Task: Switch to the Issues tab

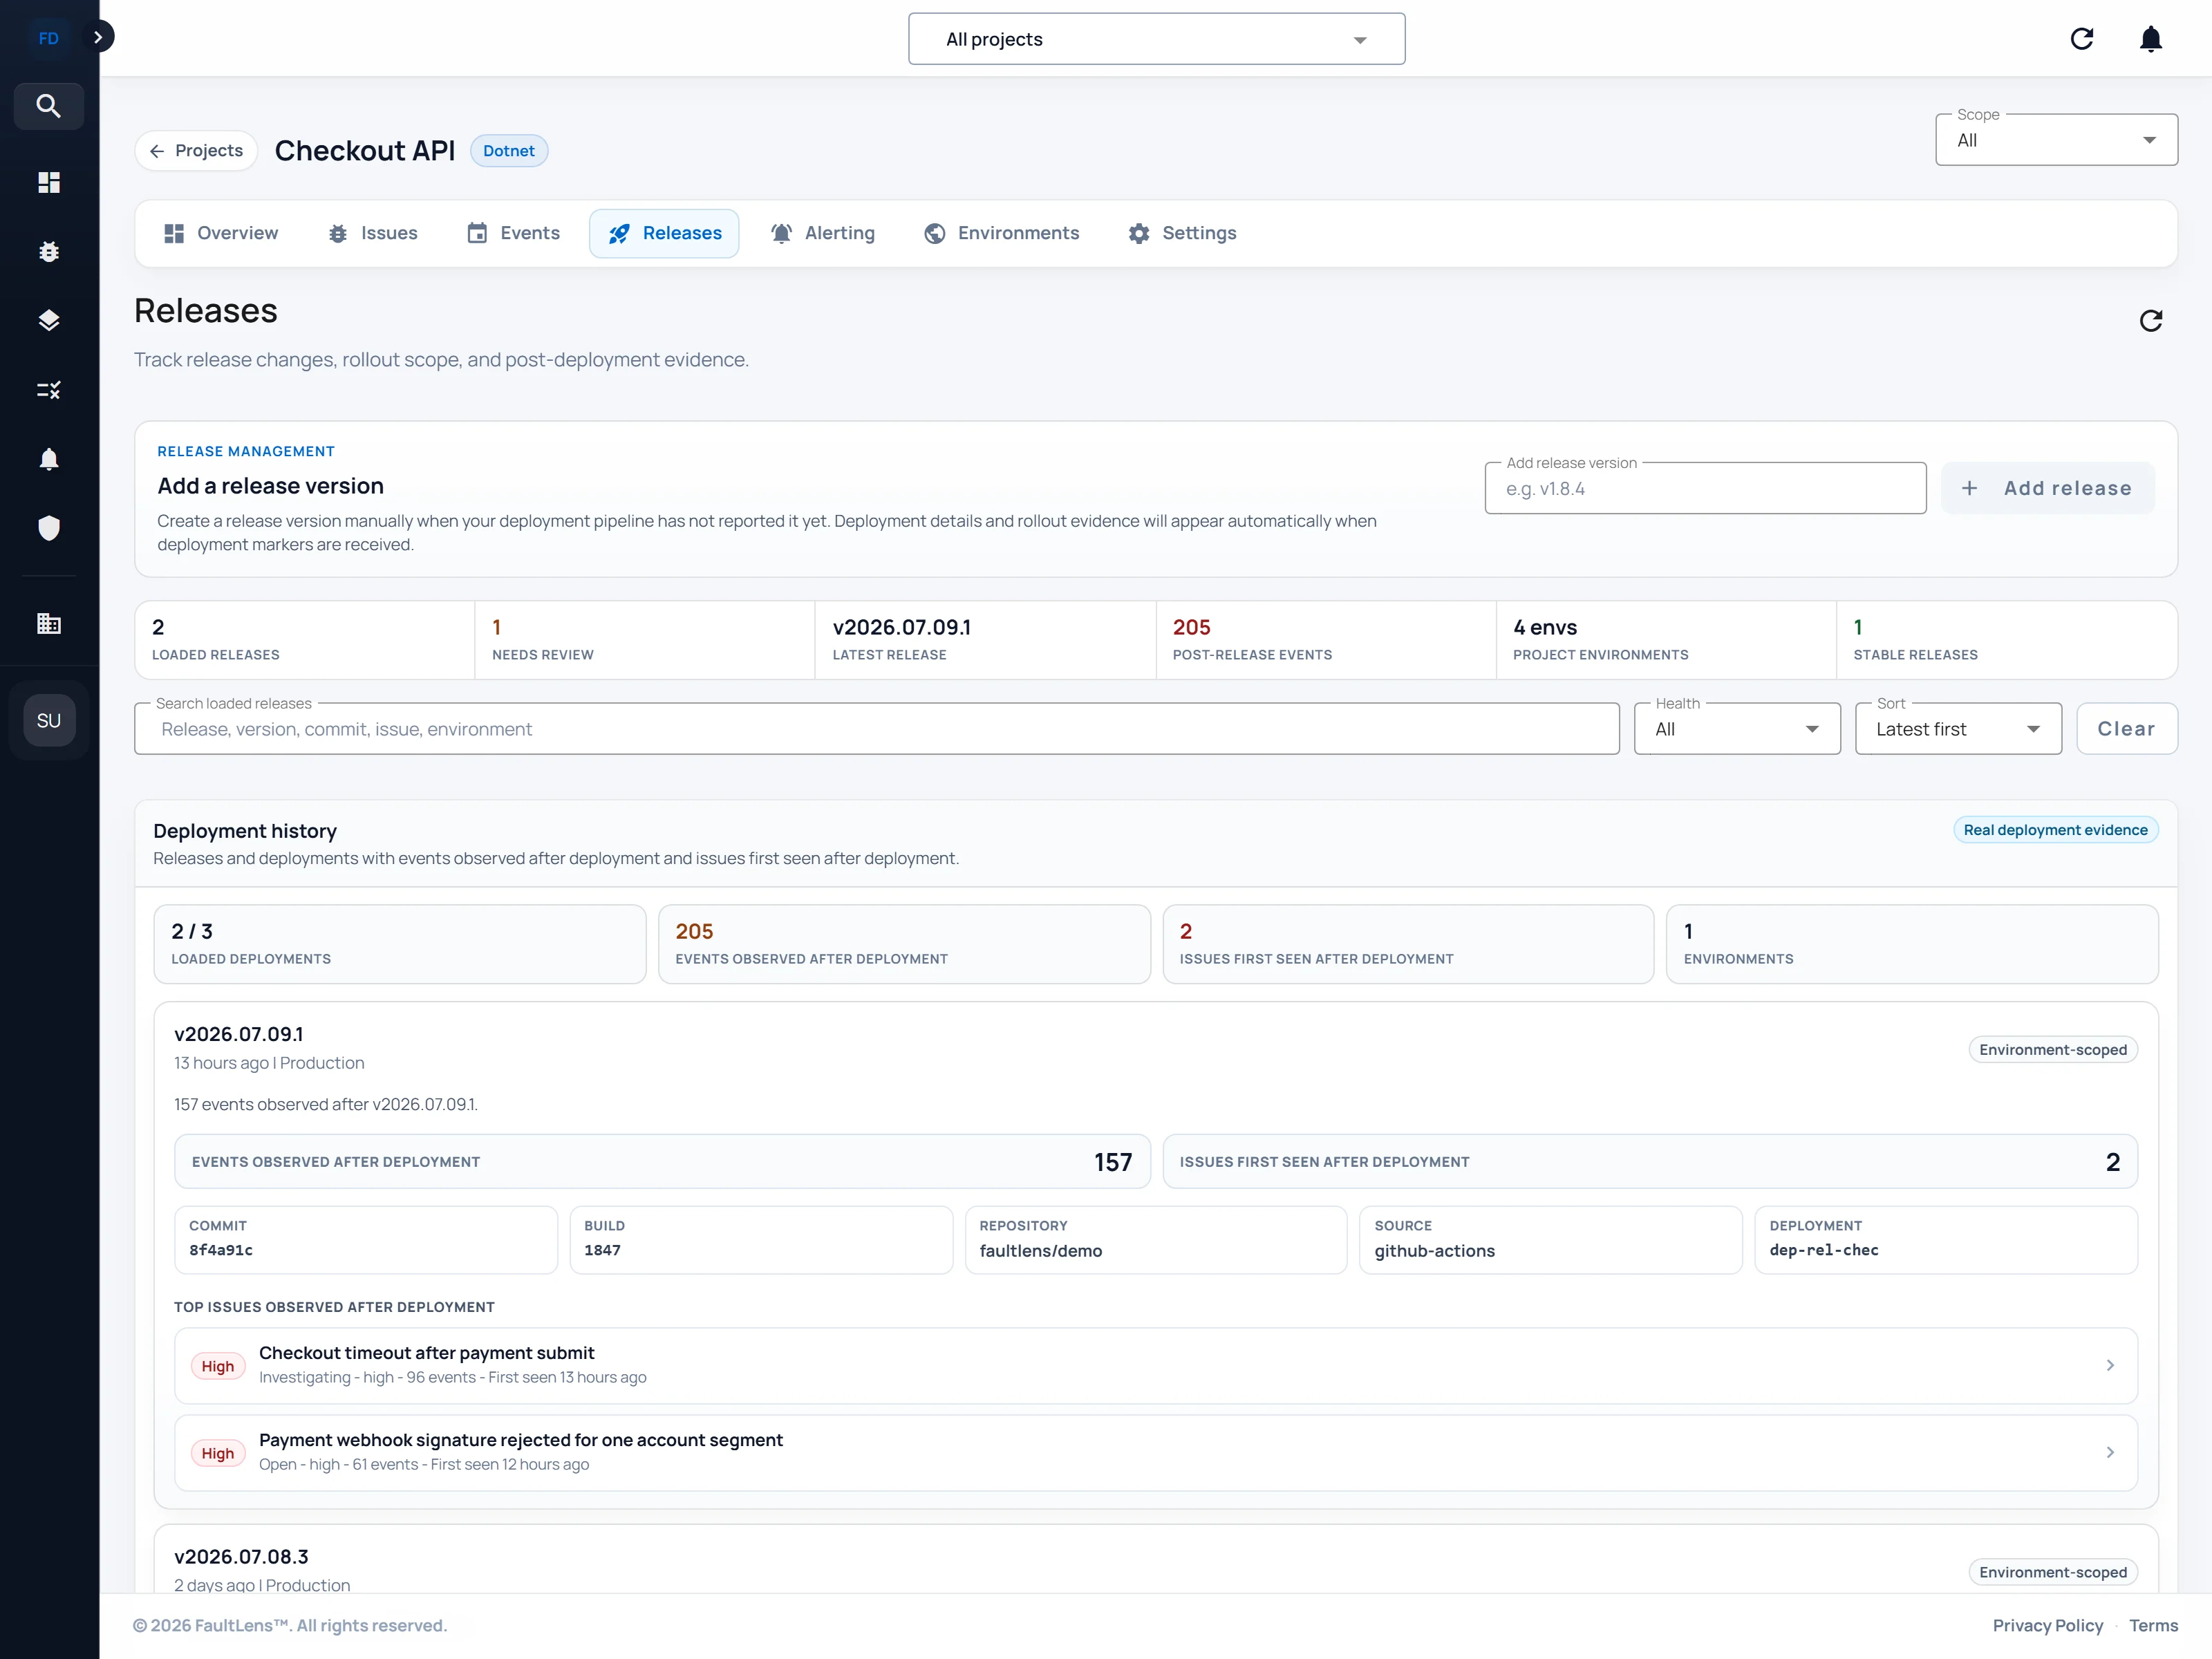Action: point(373,233)
